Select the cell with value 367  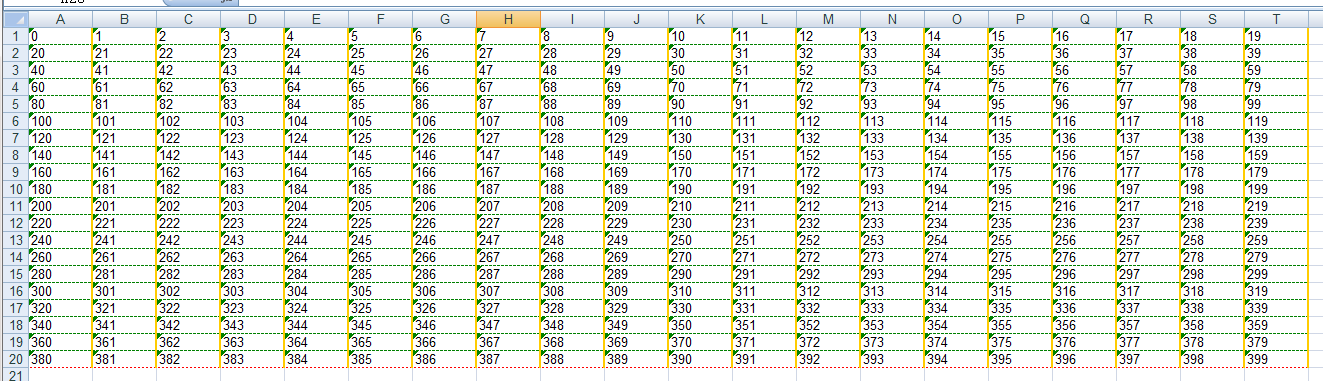pos(508,342)
